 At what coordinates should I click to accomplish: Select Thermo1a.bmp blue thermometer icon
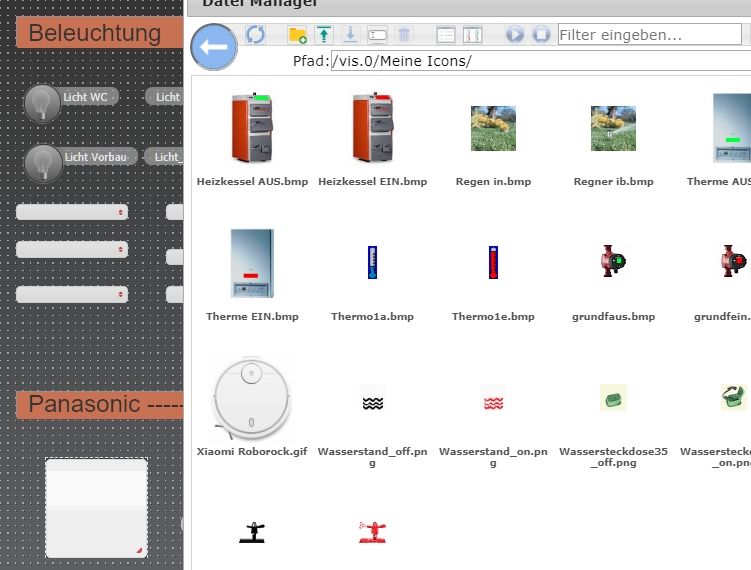[x=372, y=262]
